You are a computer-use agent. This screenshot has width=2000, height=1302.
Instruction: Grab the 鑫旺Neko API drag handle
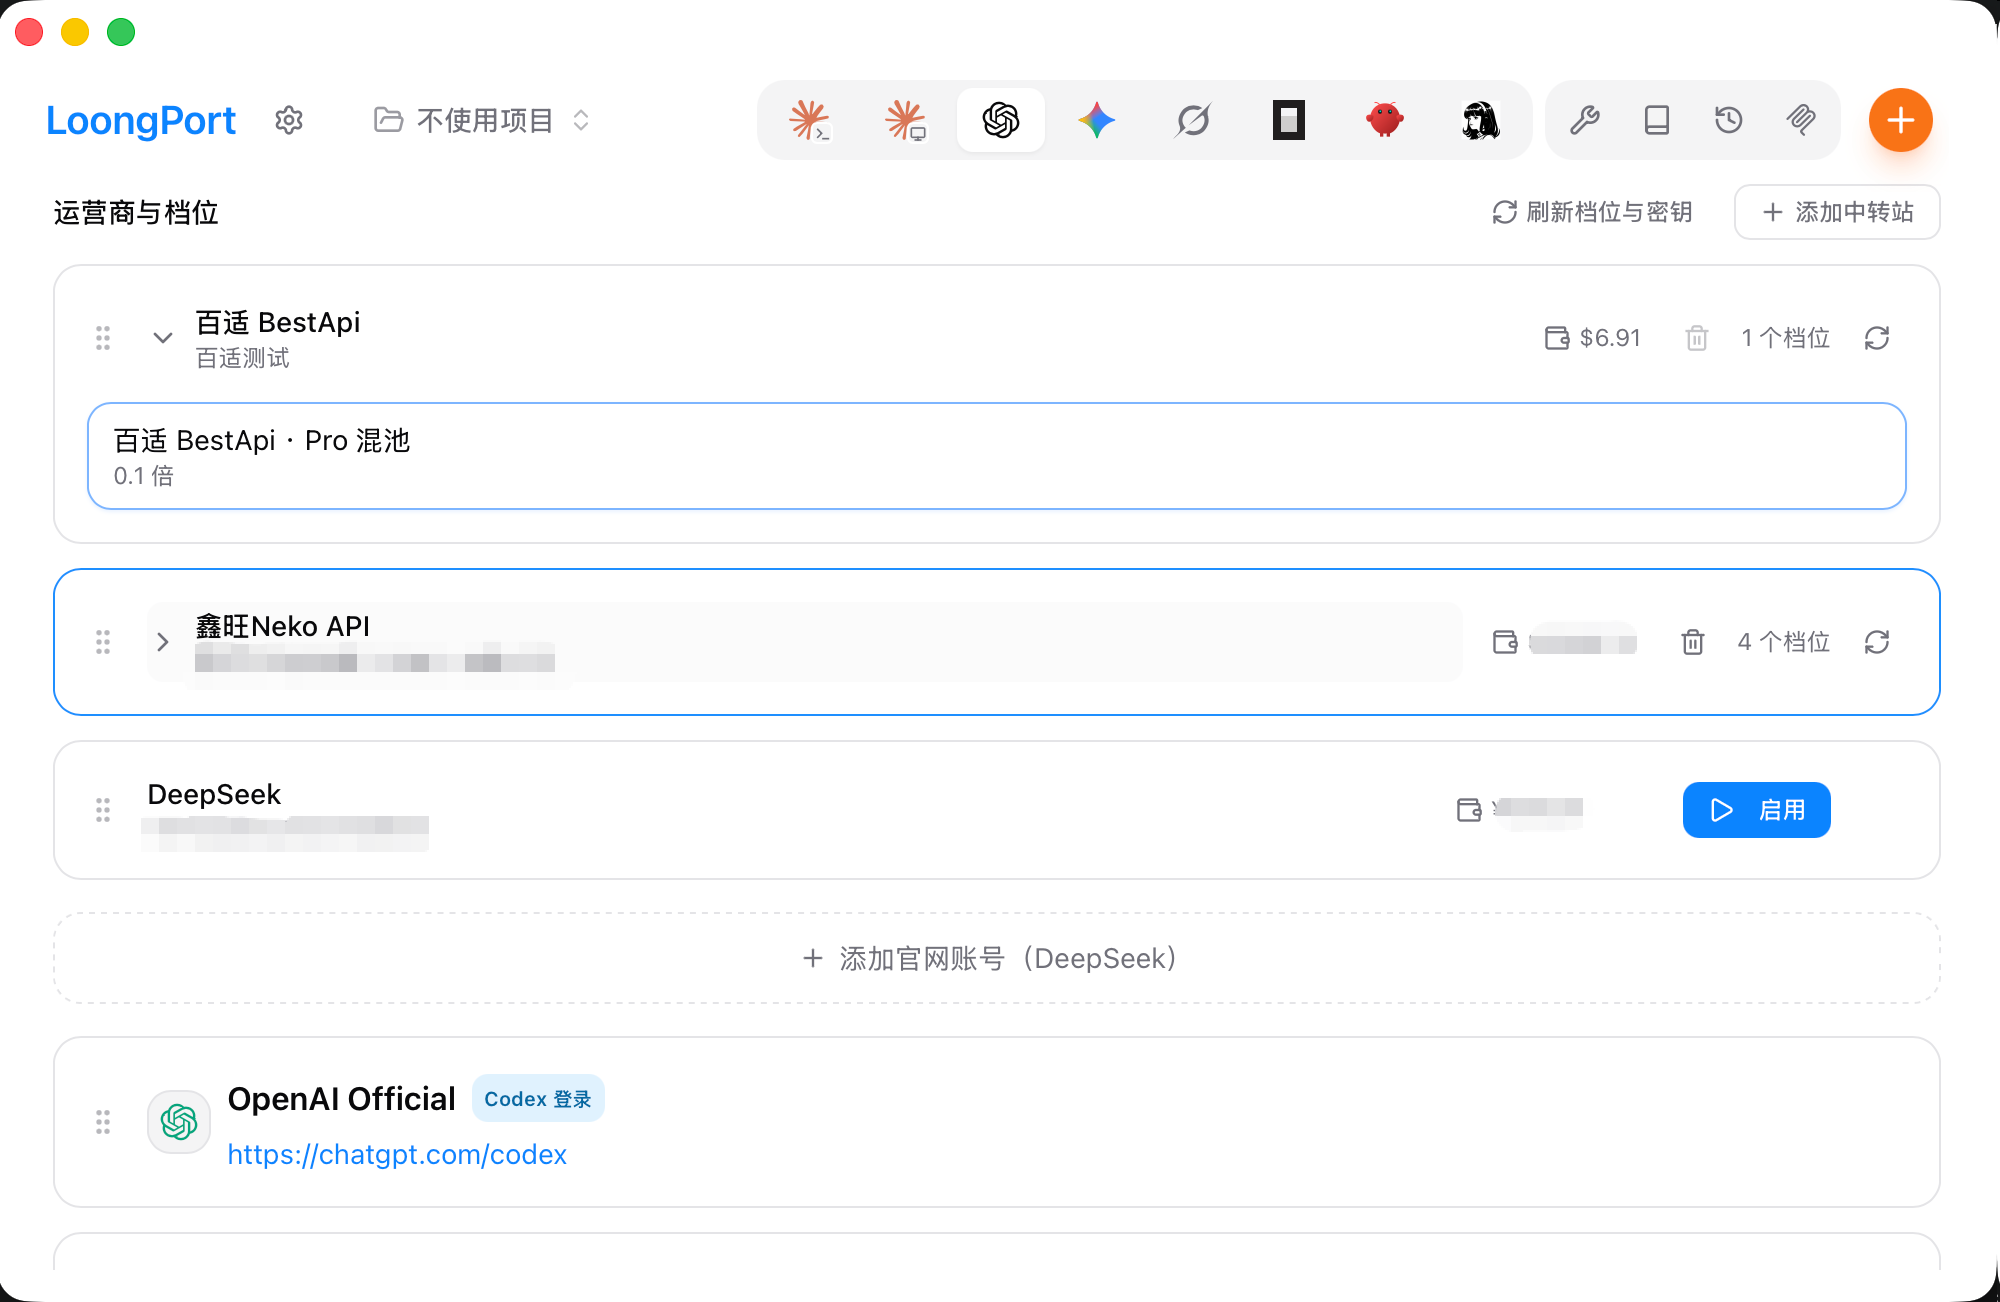(x=103, y=642)
